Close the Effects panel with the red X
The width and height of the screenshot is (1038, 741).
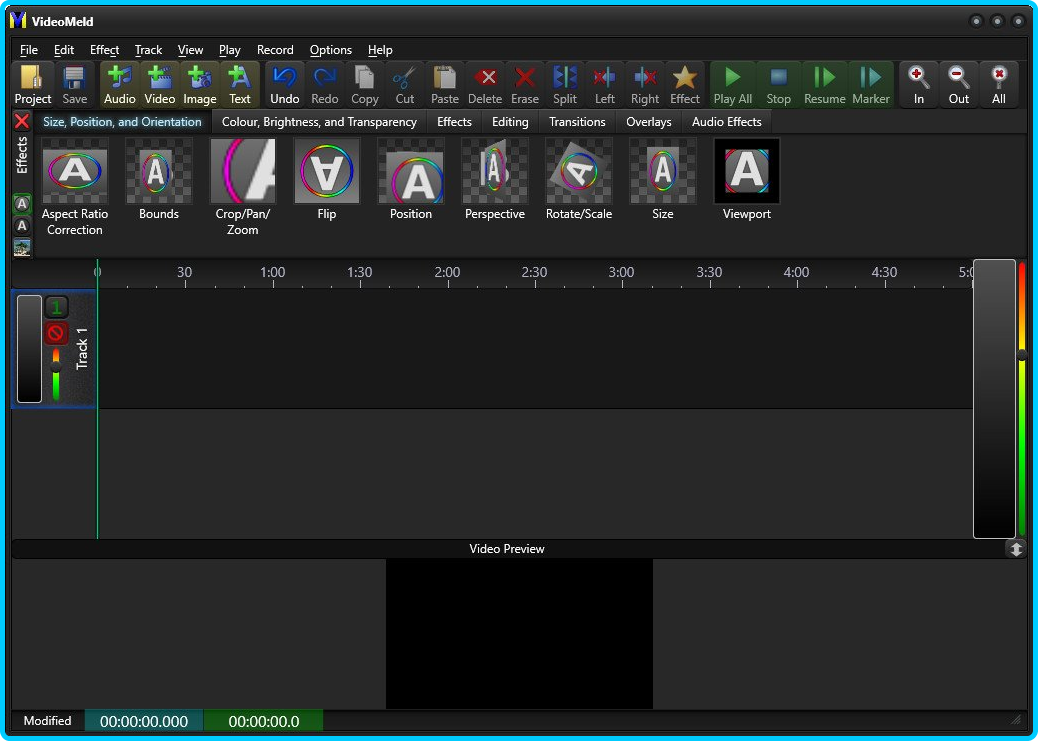22,121
